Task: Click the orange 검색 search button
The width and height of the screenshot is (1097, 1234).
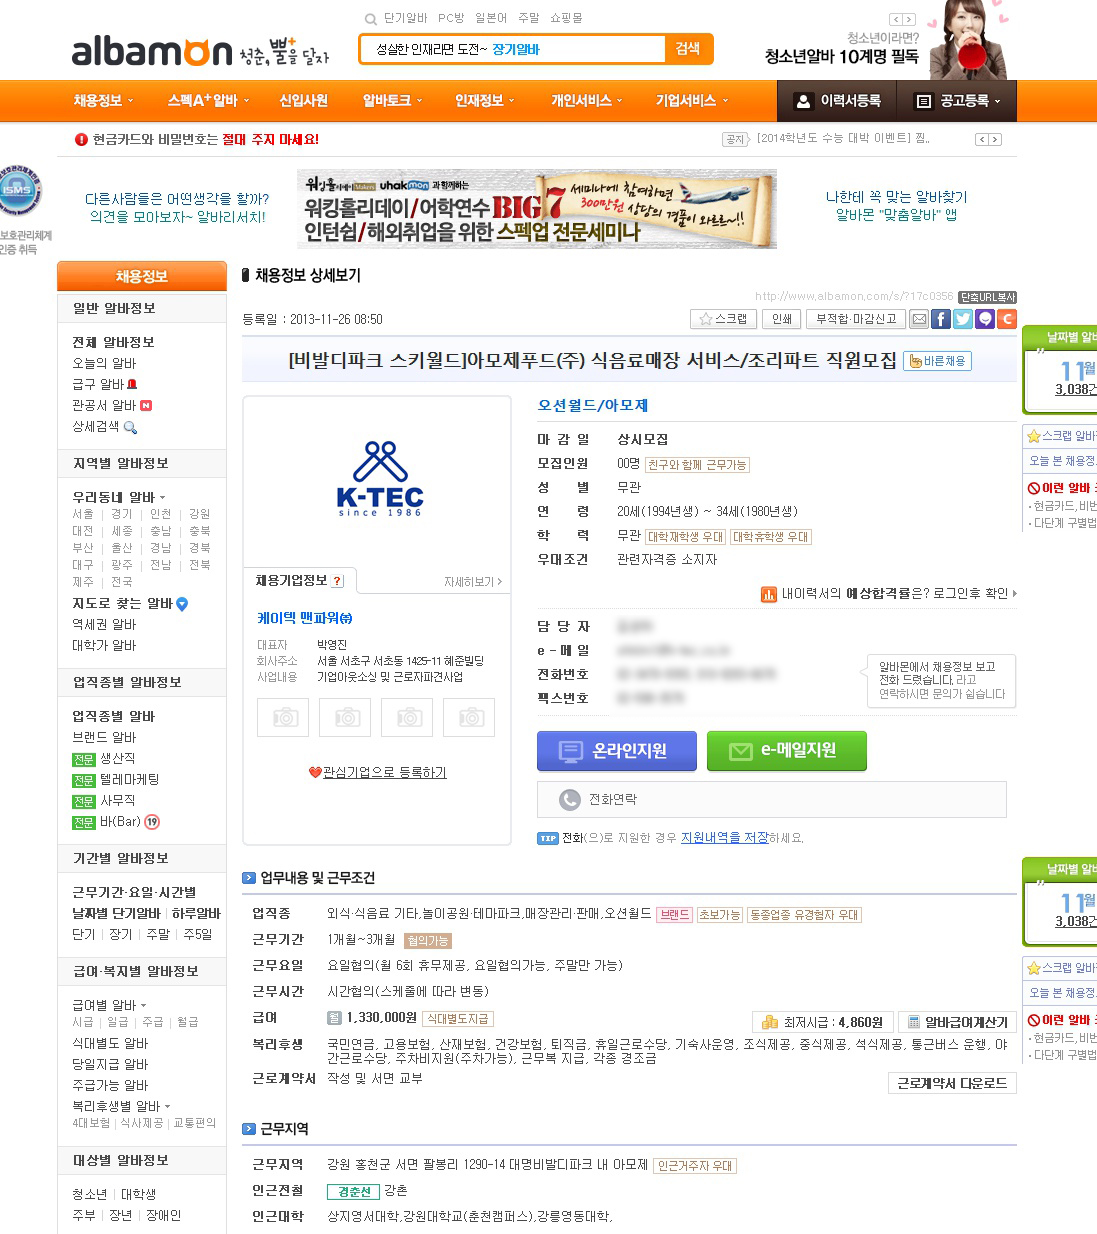Action: click(x=688, y=49)
